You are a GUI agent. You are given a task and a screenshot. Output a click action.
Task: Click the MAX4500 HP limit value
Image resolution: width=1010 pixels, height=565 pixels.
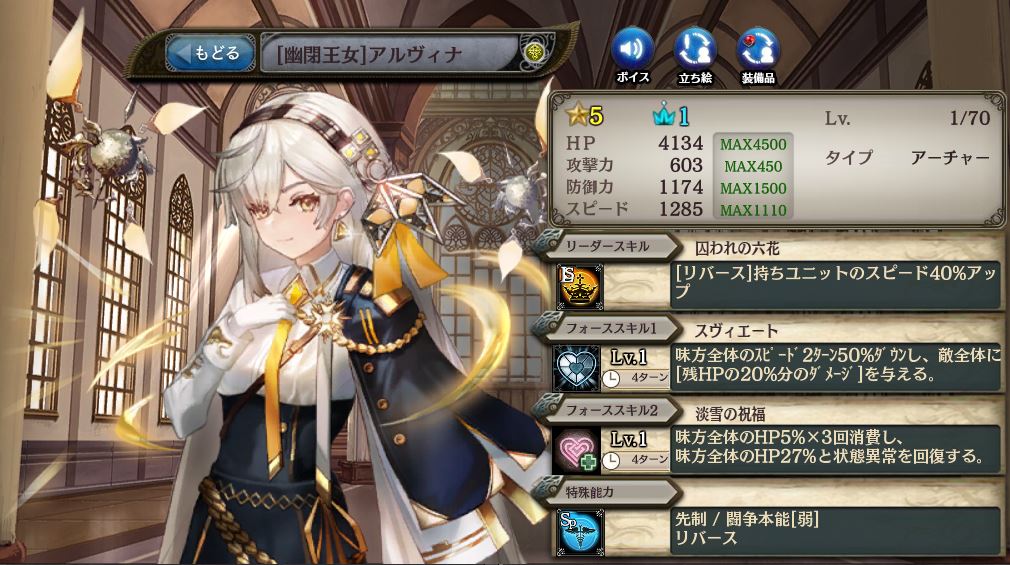[x=753, y=144]
